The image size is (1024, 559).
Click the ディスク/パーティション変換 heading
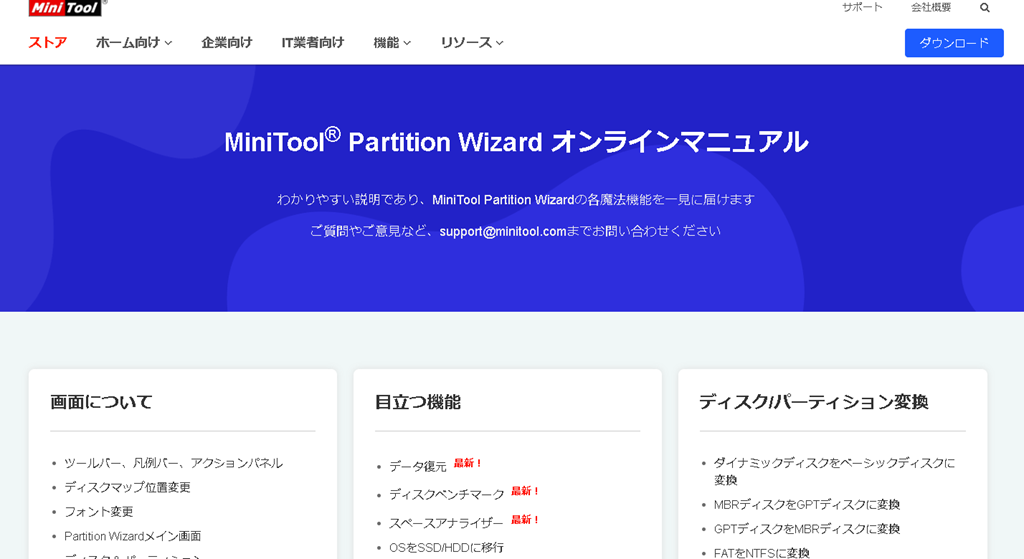click(x=814, y=402)
